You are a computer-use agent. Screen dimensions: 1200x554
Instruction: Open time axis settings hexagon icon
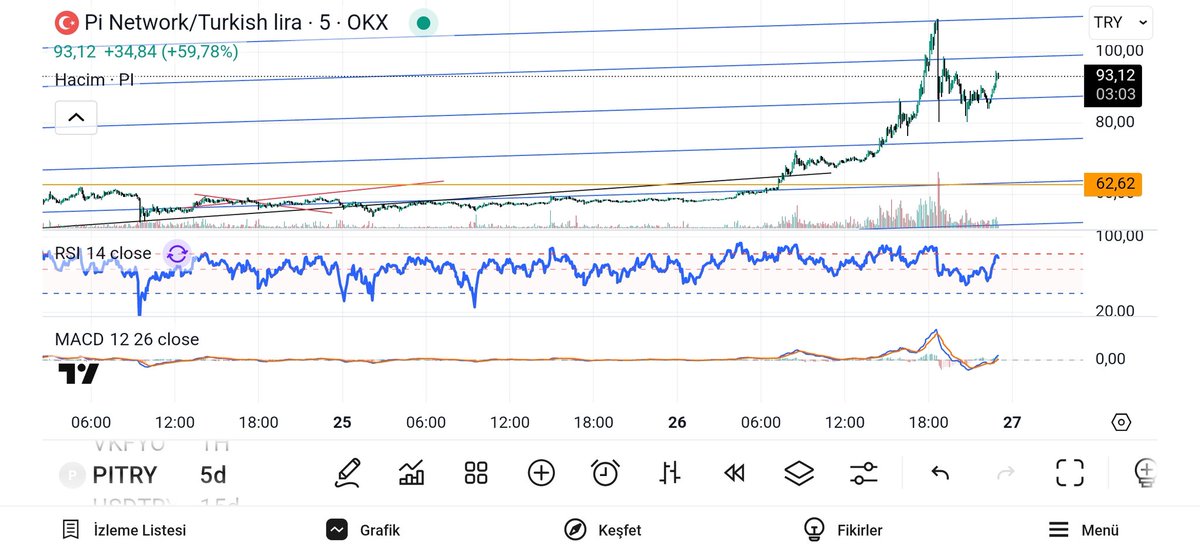point(1121,422)
